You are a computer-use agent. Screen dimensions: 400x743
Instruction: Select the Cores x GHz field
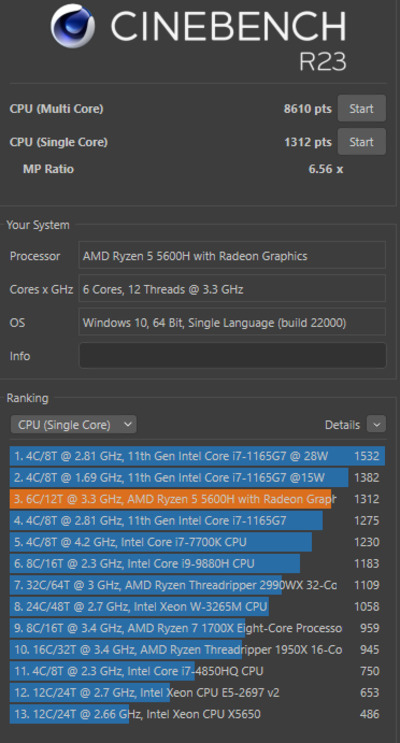point(232,289)
